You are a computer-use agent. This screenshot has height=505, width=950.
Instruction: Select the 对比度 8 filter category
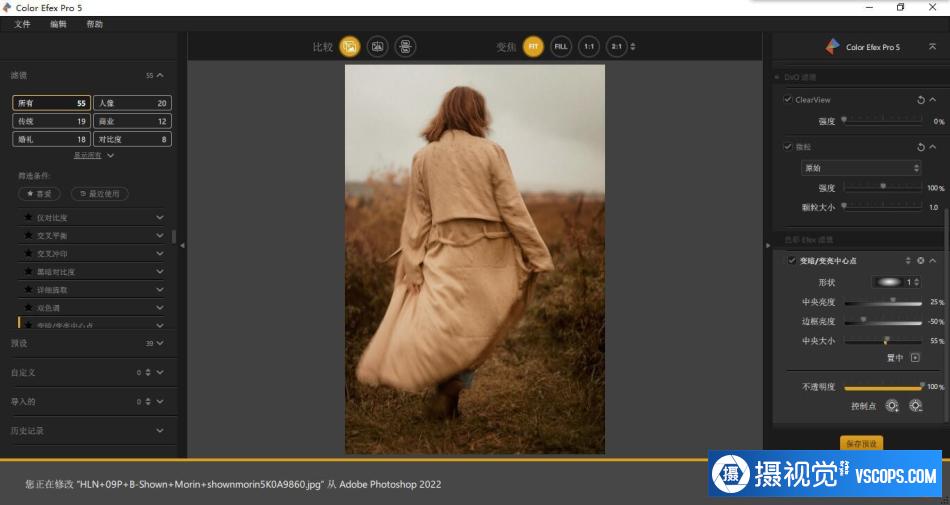coord(132,139)
